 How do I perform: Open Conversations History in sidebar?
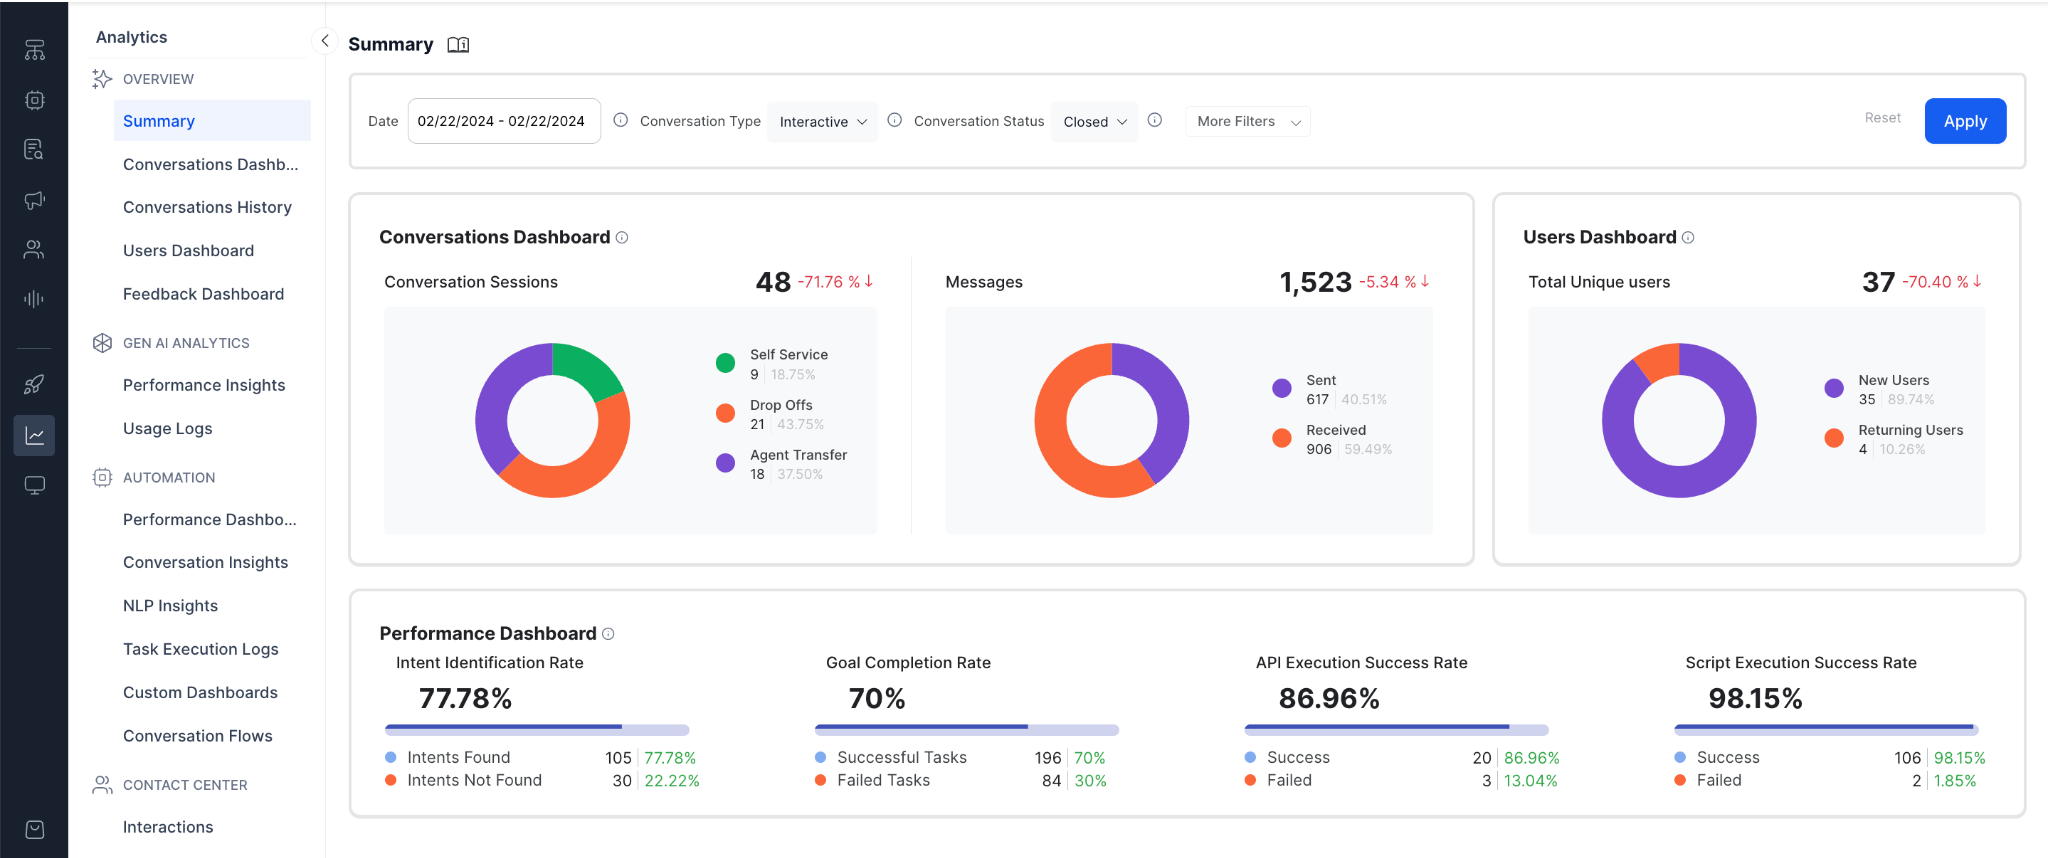(x=207, y=207)
